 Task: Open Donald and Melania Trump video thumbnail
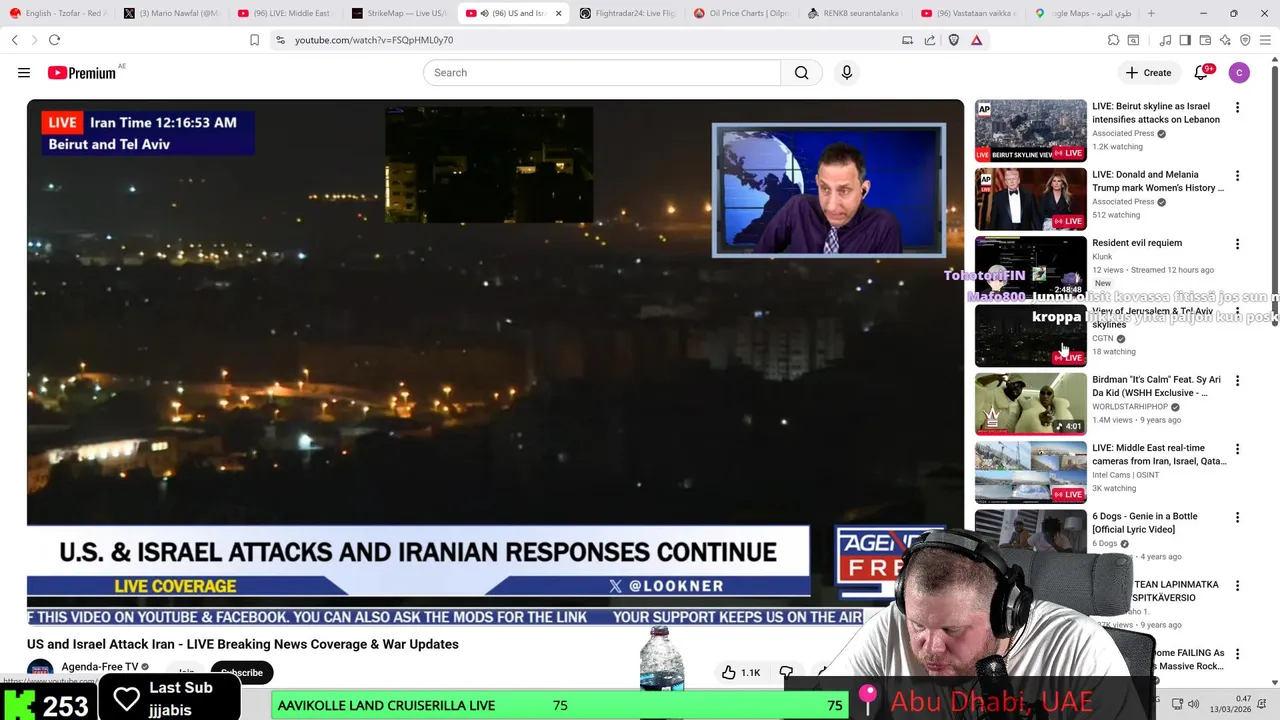1030,198
